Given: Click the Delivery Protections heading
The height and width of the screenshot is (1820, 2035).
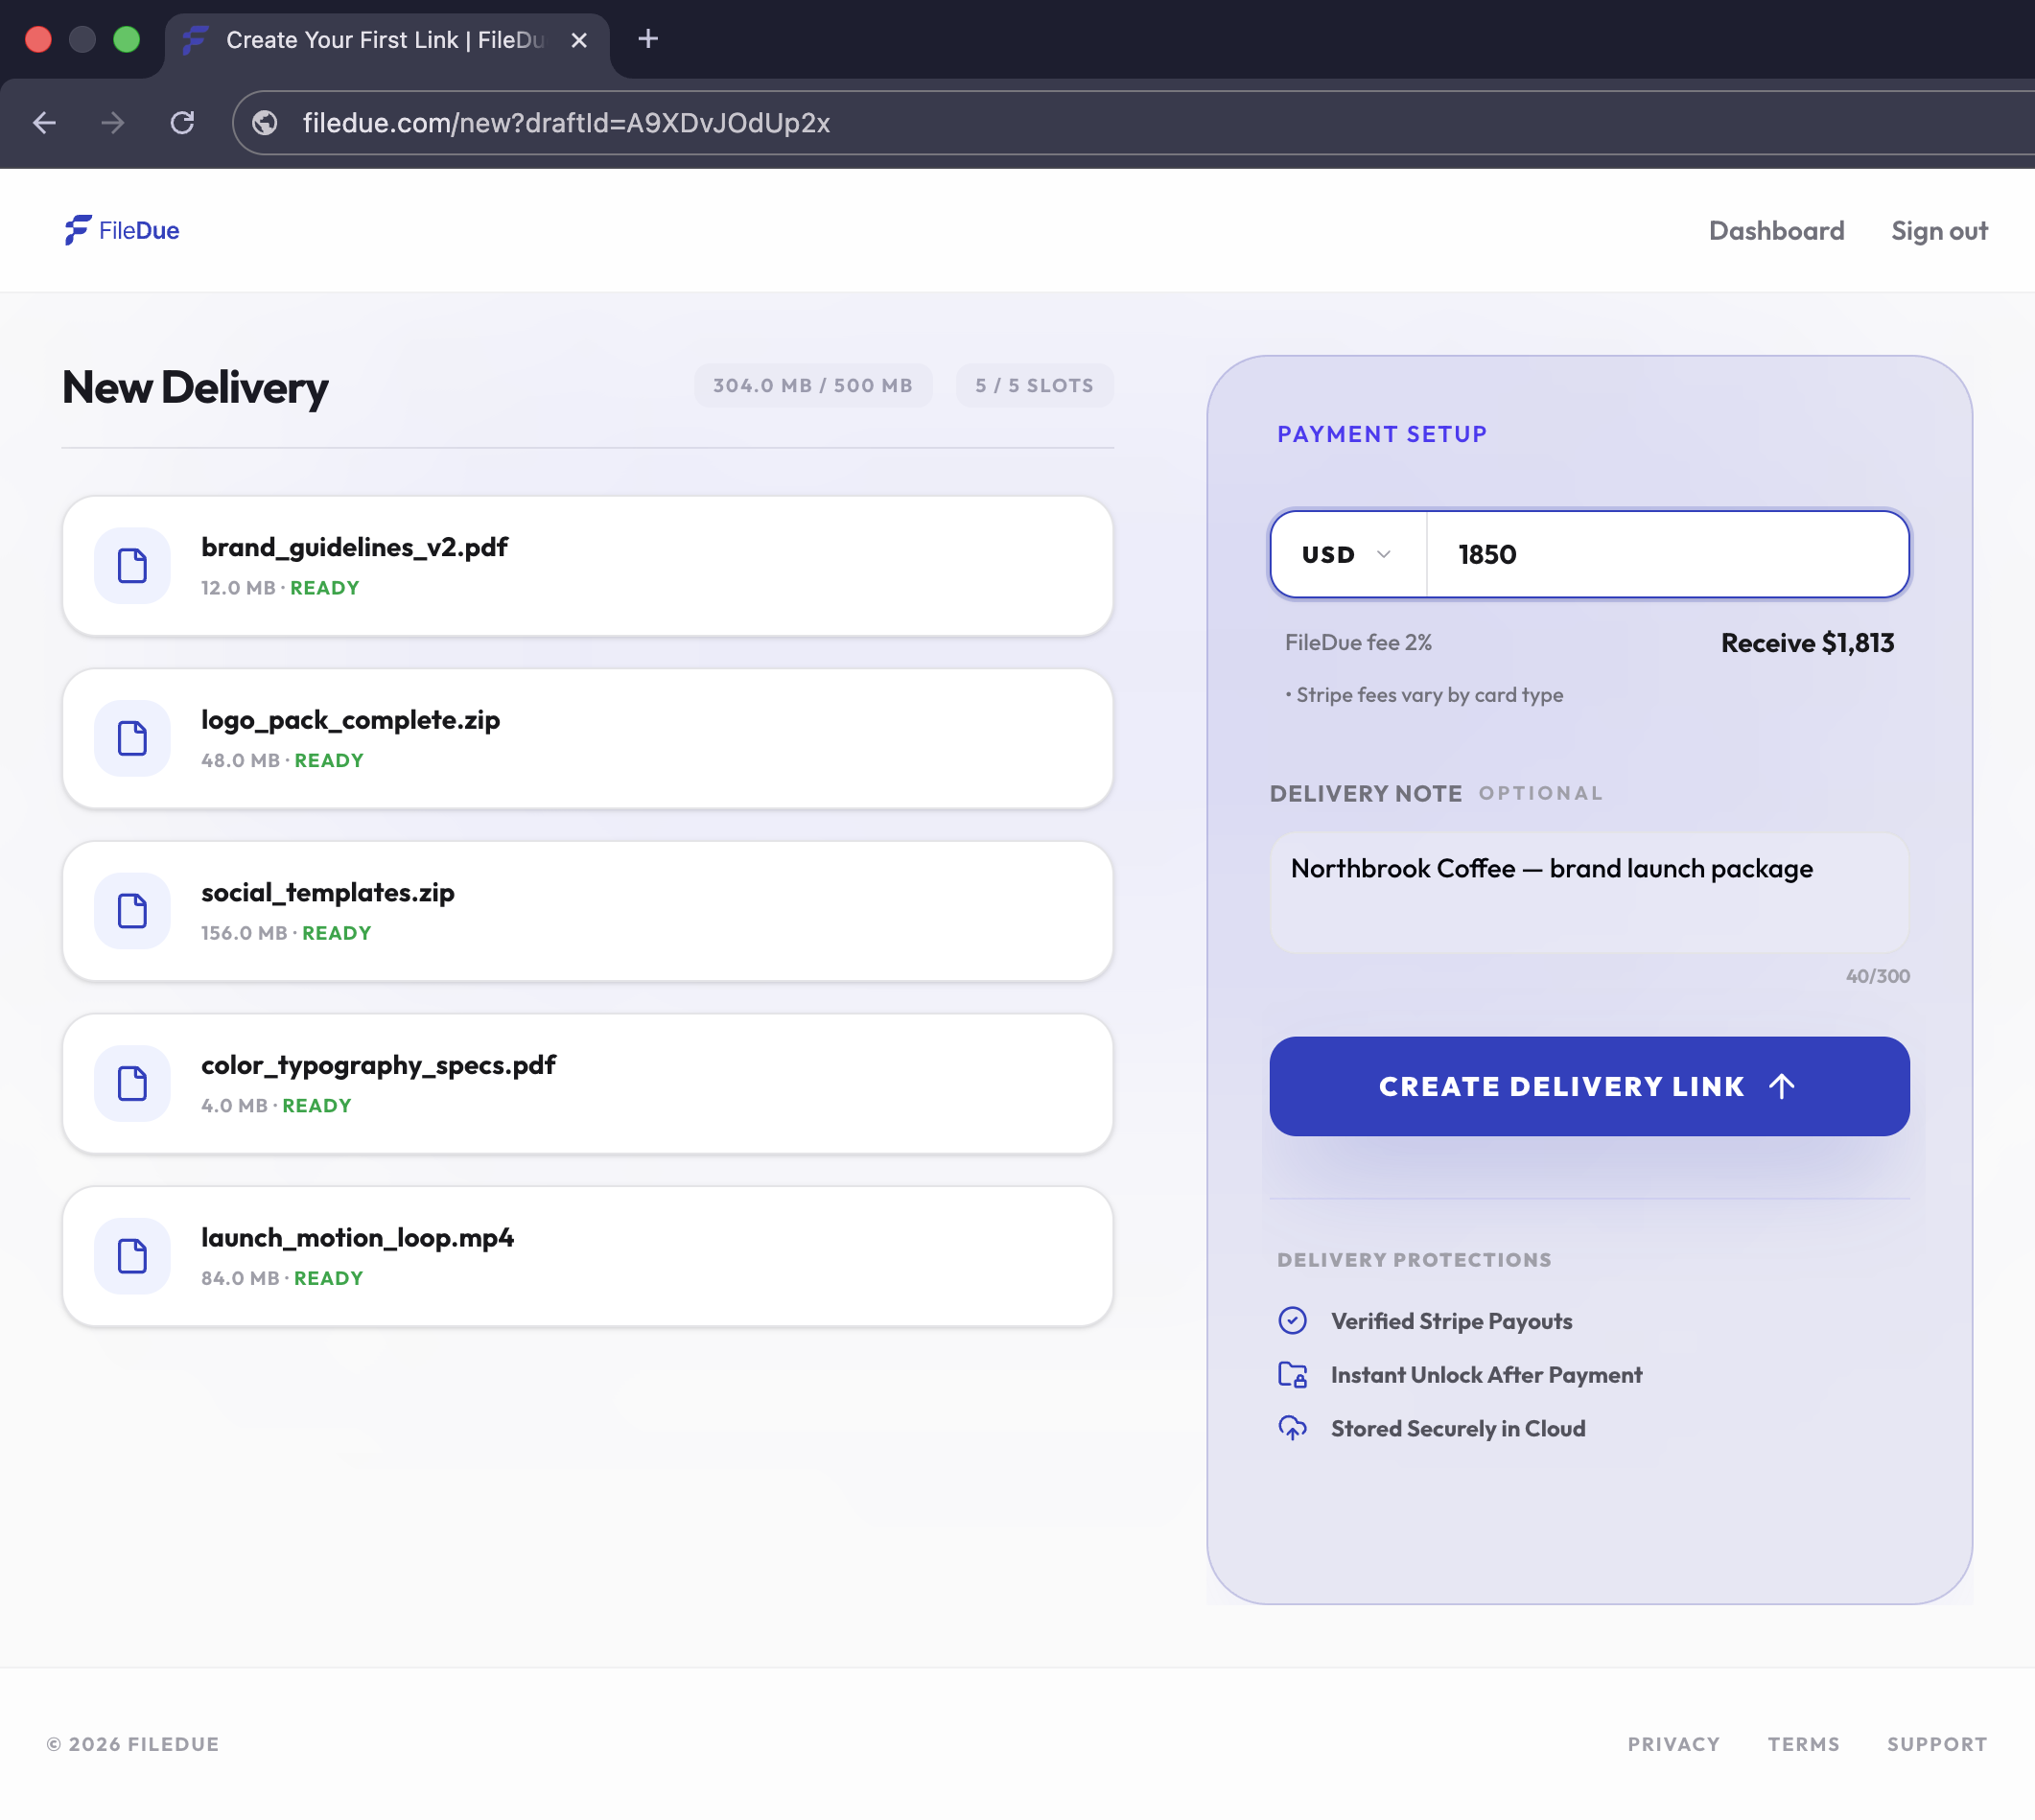Looking at the screenshot, I should point(1414,1260).
